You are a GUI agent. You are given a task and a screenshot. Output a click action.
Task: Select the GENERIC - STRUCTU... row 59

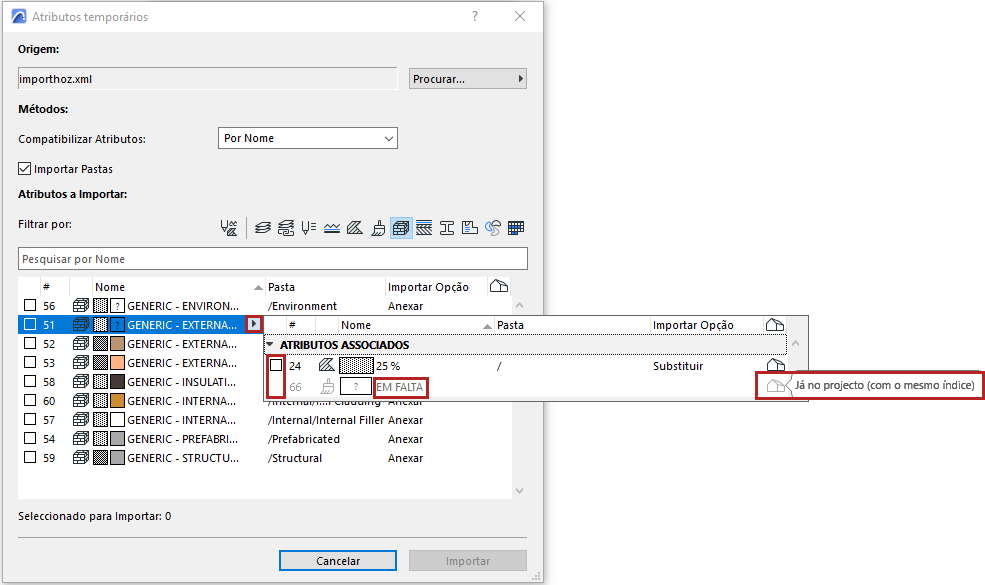(264, 457)
